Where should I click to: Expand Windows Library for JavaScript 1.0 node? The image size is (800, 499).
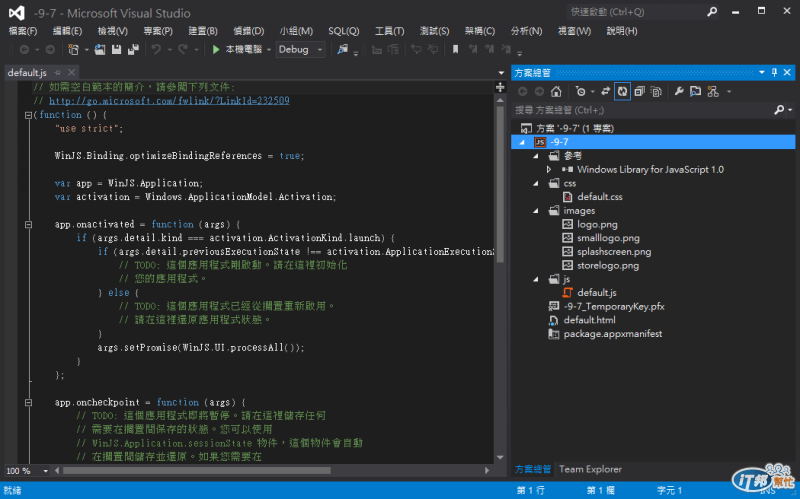point(549,169)
